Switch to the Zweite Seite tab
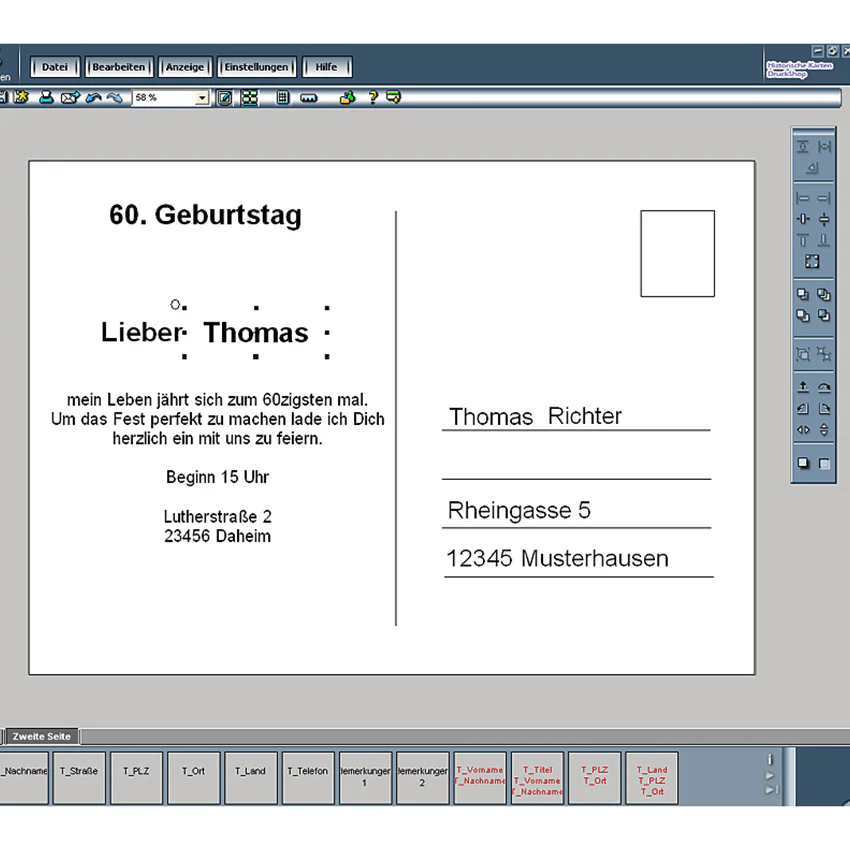 (42, 736)
